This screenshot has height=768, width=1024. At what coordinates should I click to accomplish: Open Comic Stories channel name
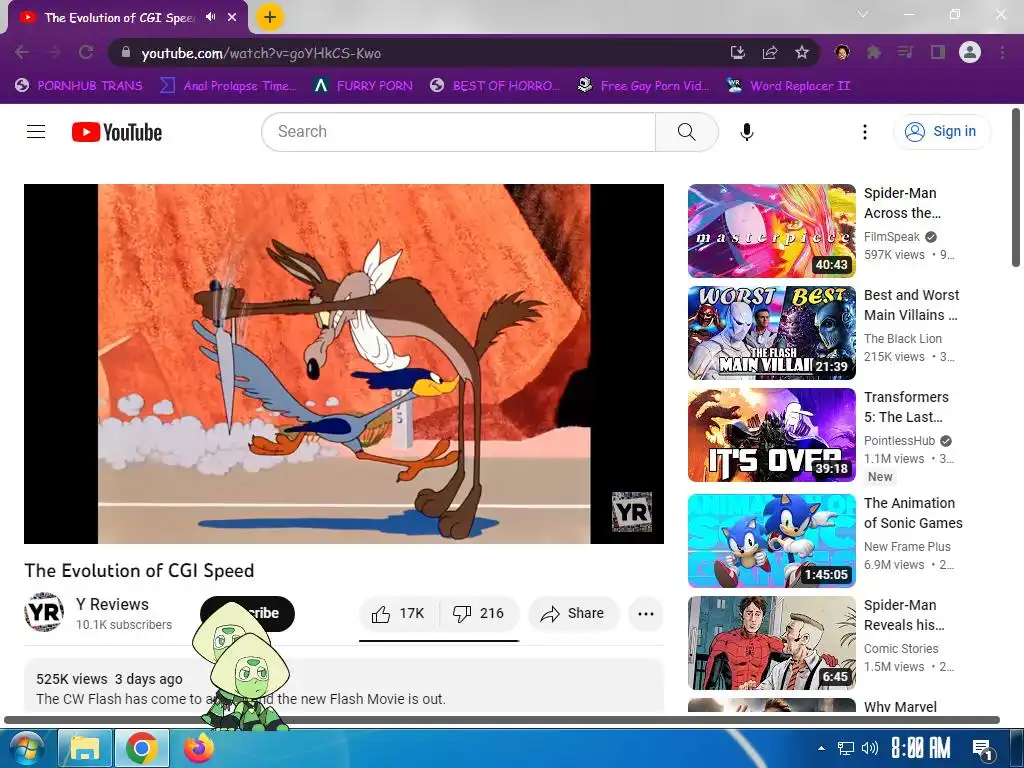tap(901, 648)
